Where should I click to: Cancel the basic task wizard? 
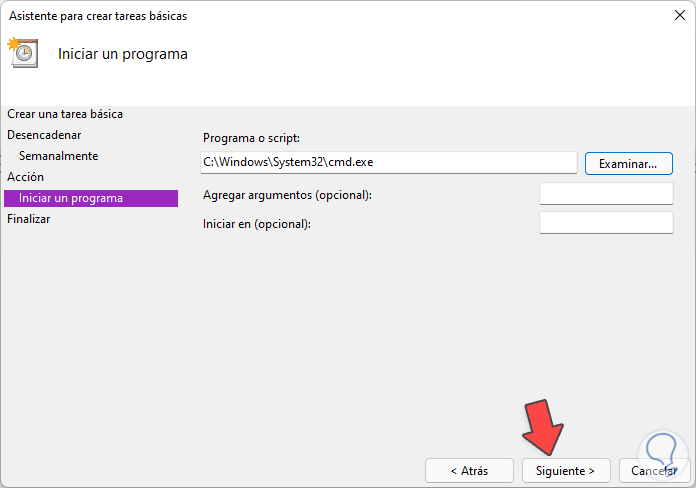click(655, 470)
